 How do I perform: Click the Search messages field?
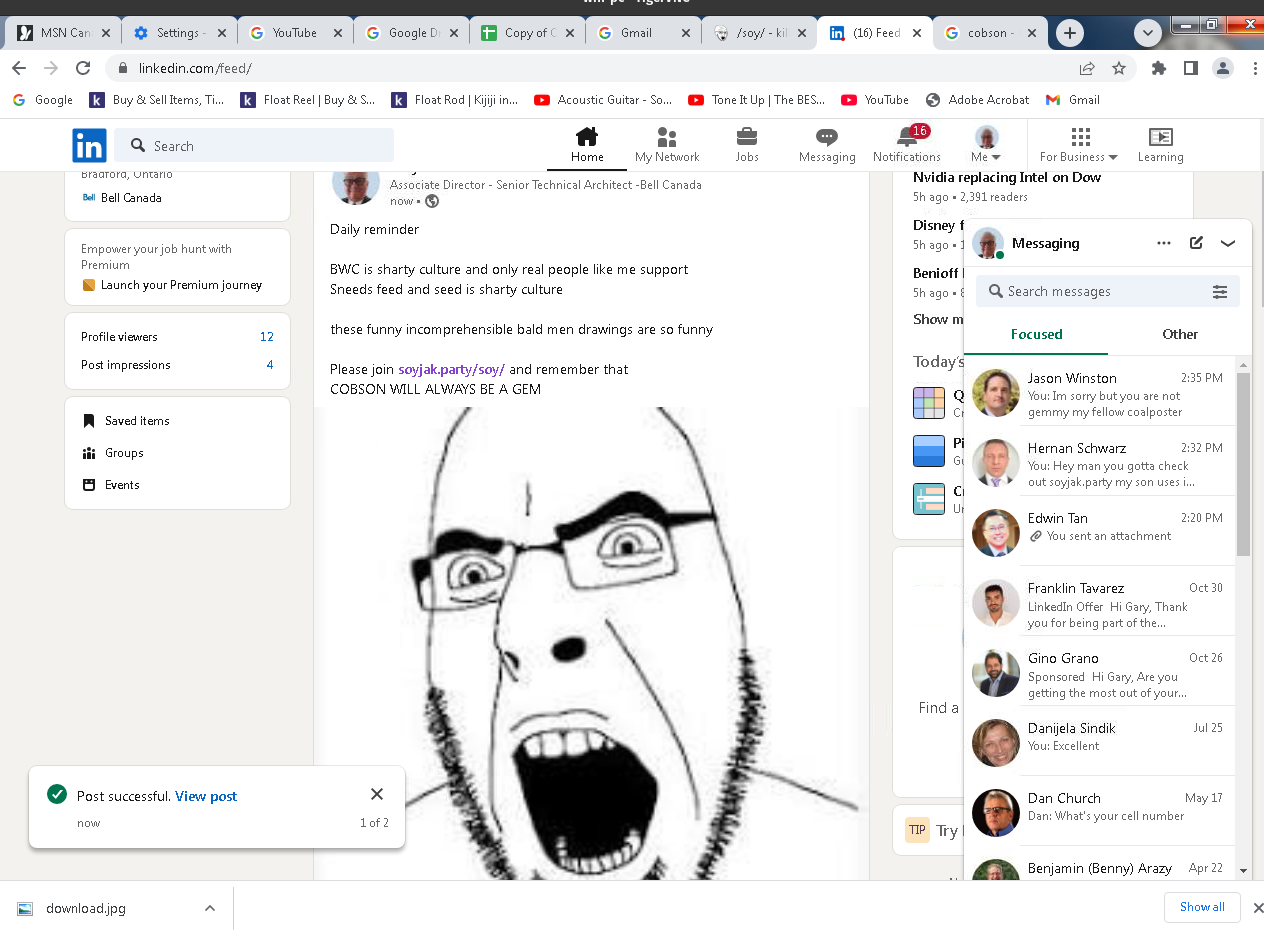point(1108,291)
